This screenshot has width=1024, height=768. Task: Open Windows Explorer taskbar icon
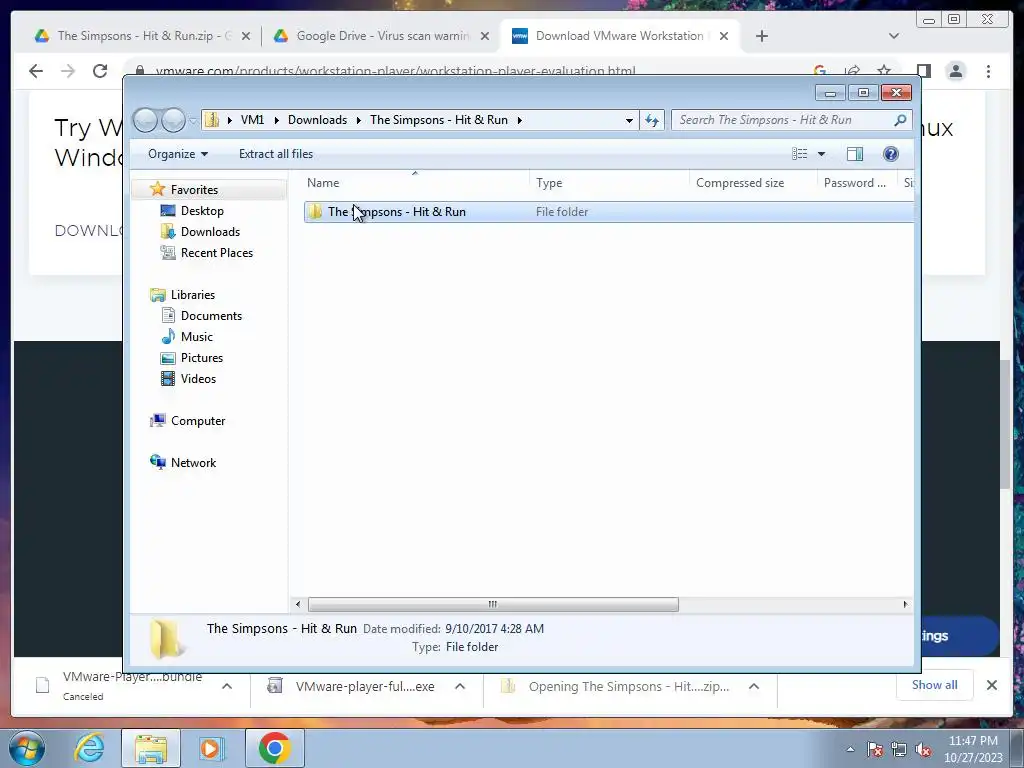[151, 748]
